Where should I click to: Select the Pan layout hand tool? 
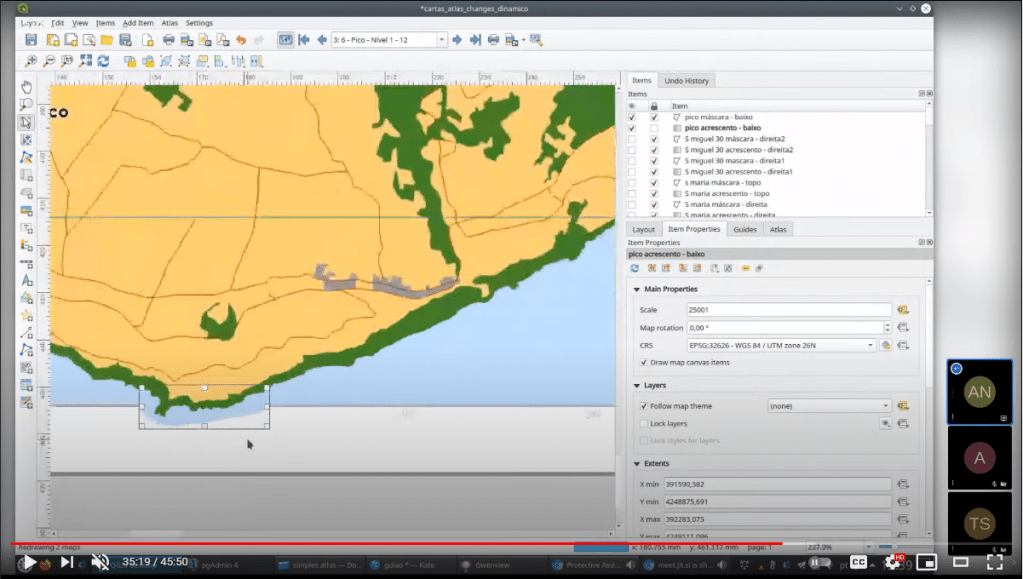27,87
